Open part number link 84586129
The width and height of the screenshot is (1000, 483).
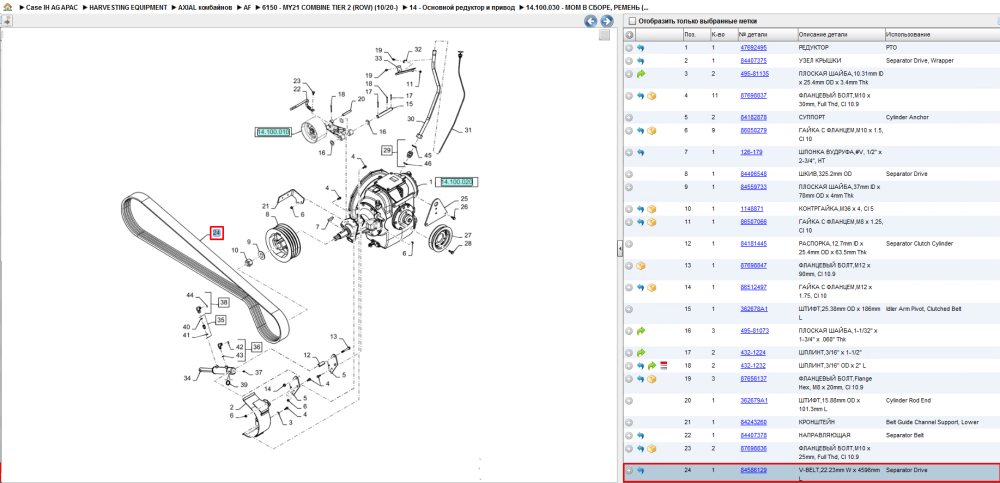(x=753, y=470)
